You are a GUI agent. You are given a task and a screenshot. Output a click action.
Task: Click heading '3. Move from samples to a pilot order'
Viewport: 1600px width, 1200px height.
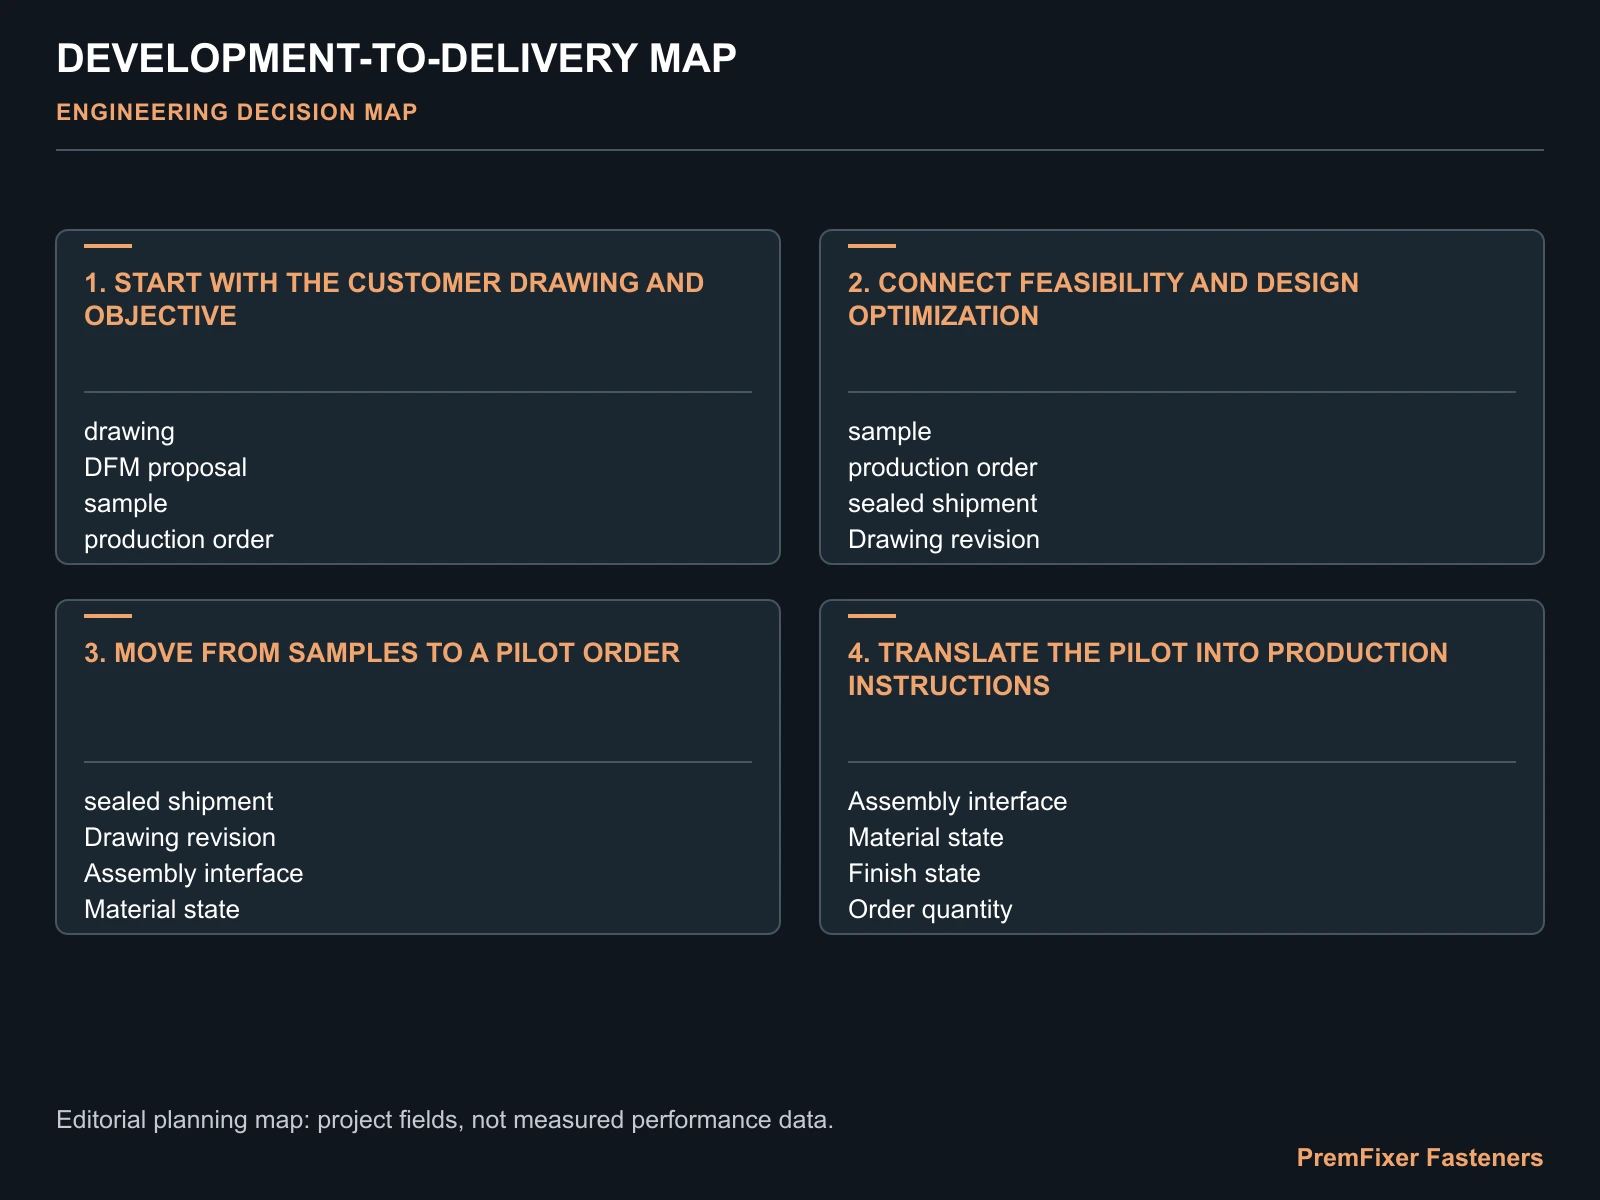coord(382,653)
